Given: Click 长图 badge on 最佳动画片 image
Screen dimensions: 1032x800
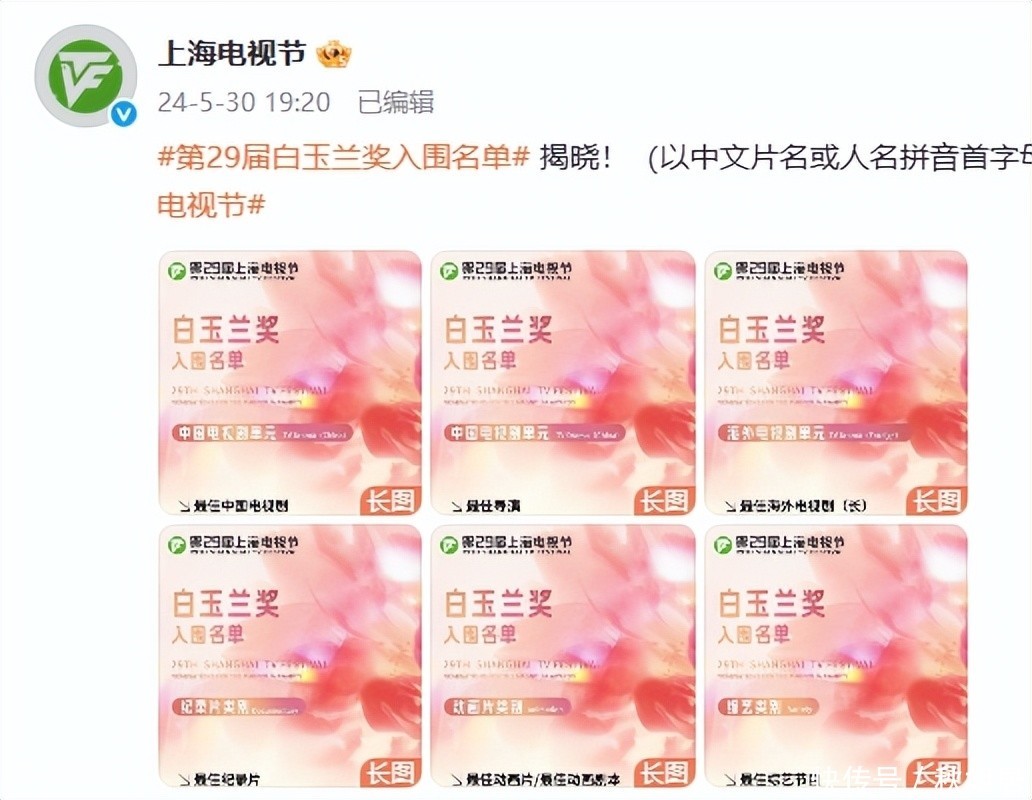Looking at the screenshot, I should pos(665,774).
